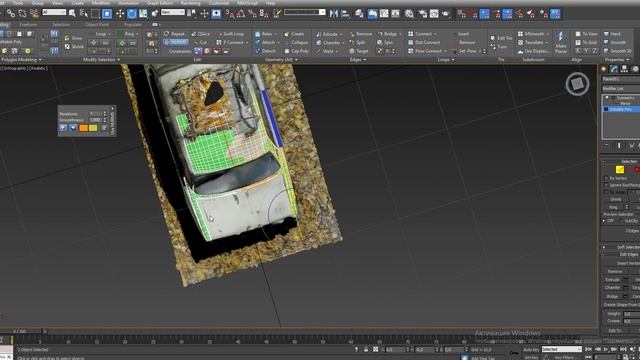Image resolution: width=640 pixels, height=360 pixels.
Task: Click the ViewCube in the viewport
Action: coord(577,84)
